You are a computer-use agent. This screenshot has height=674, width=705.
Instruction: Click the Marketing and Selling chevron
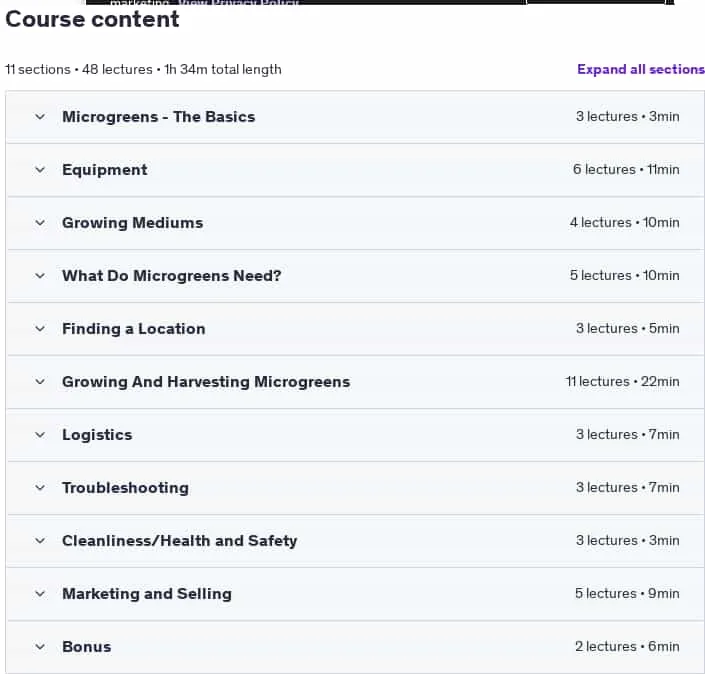point(40,594)
